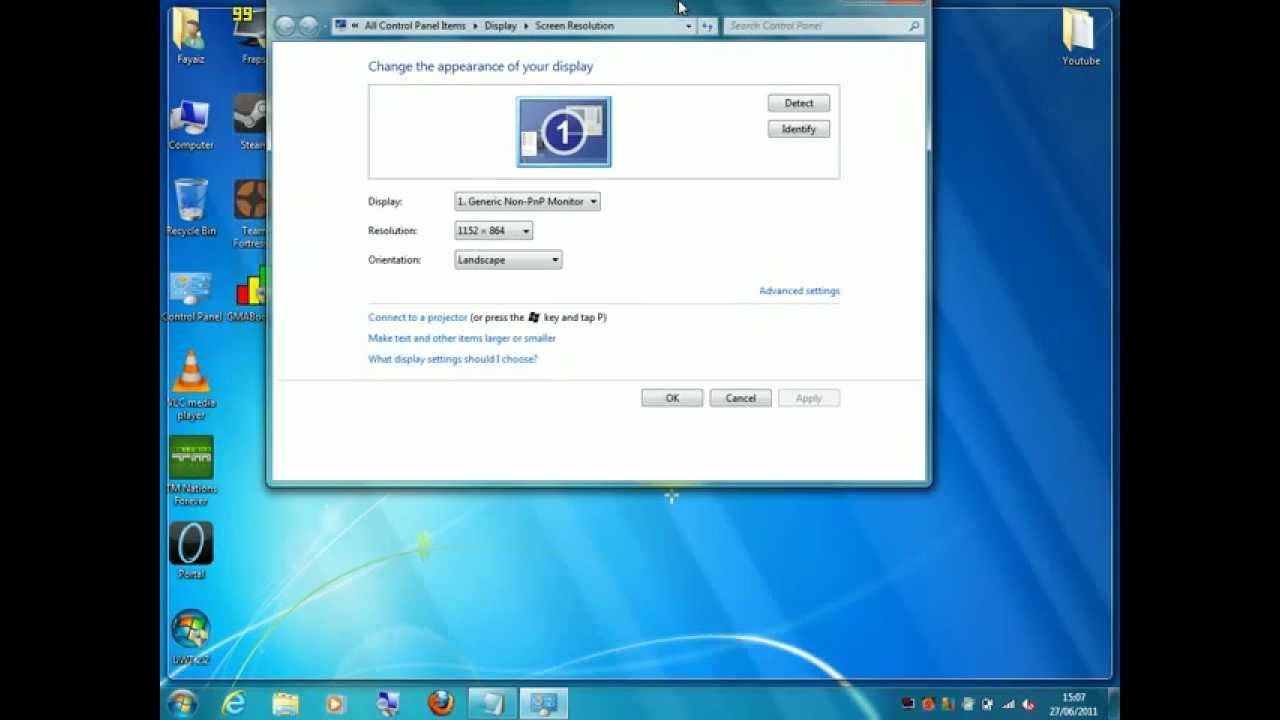Switch to the Screen Resolution taskbar window
The height and width of the screenshot is (720, 1280).
click(x=544, y=703)
